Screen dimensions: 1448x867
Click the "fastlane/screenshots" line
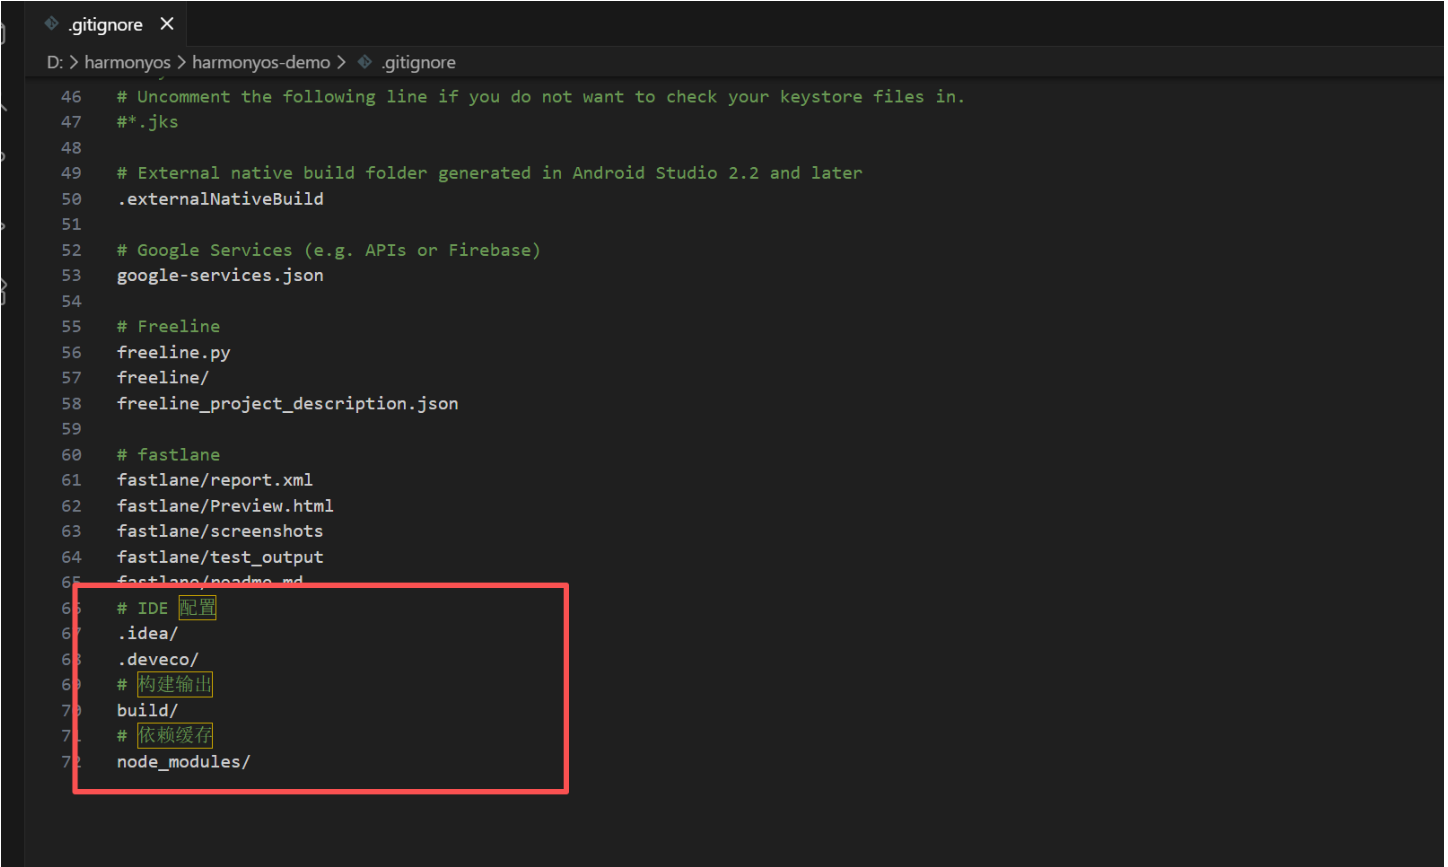point(220,531)
